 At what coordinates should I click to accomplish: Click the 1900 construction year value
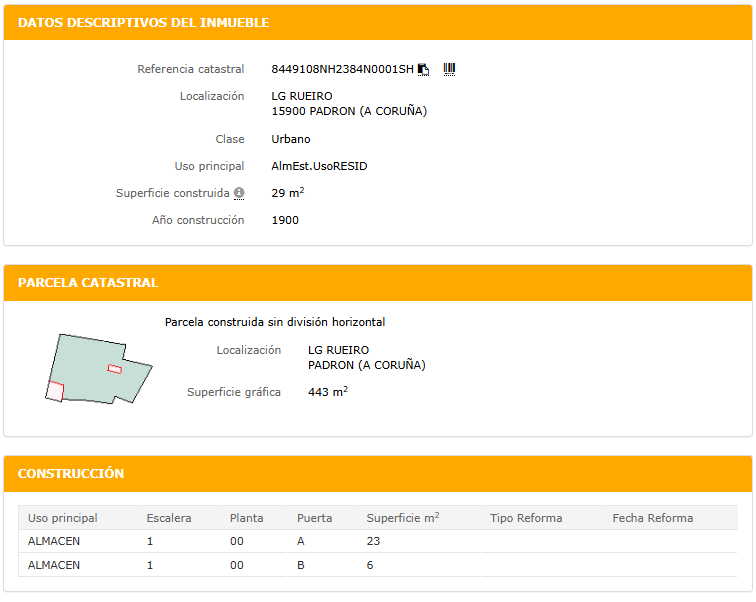[285, 220]
